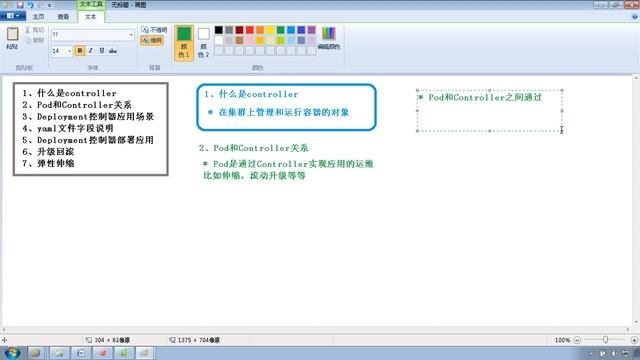Click the zoom slider handle

point(605,340)
